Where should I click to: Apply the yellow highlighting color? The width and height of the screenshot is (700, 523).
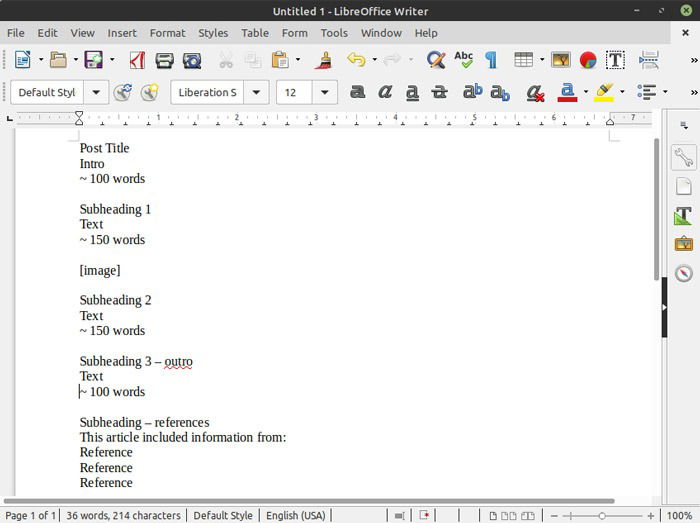tap(604, 92)
